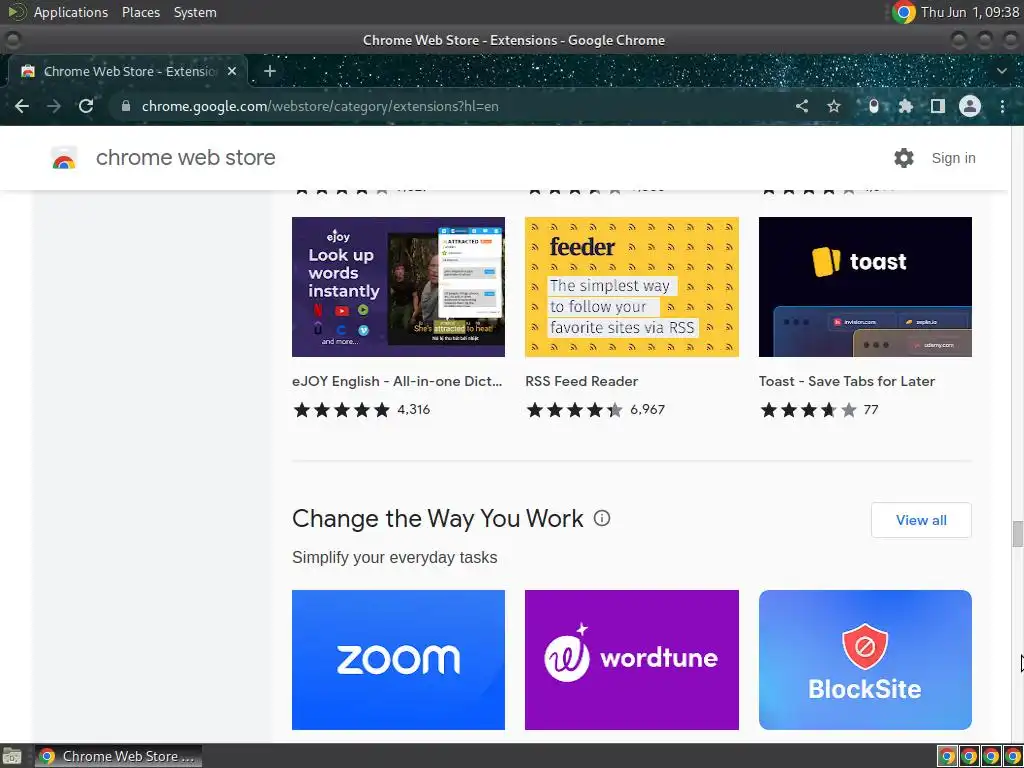Go back to the previous page
Viewport: 1024px width, 768px height.
pos(22,106)
